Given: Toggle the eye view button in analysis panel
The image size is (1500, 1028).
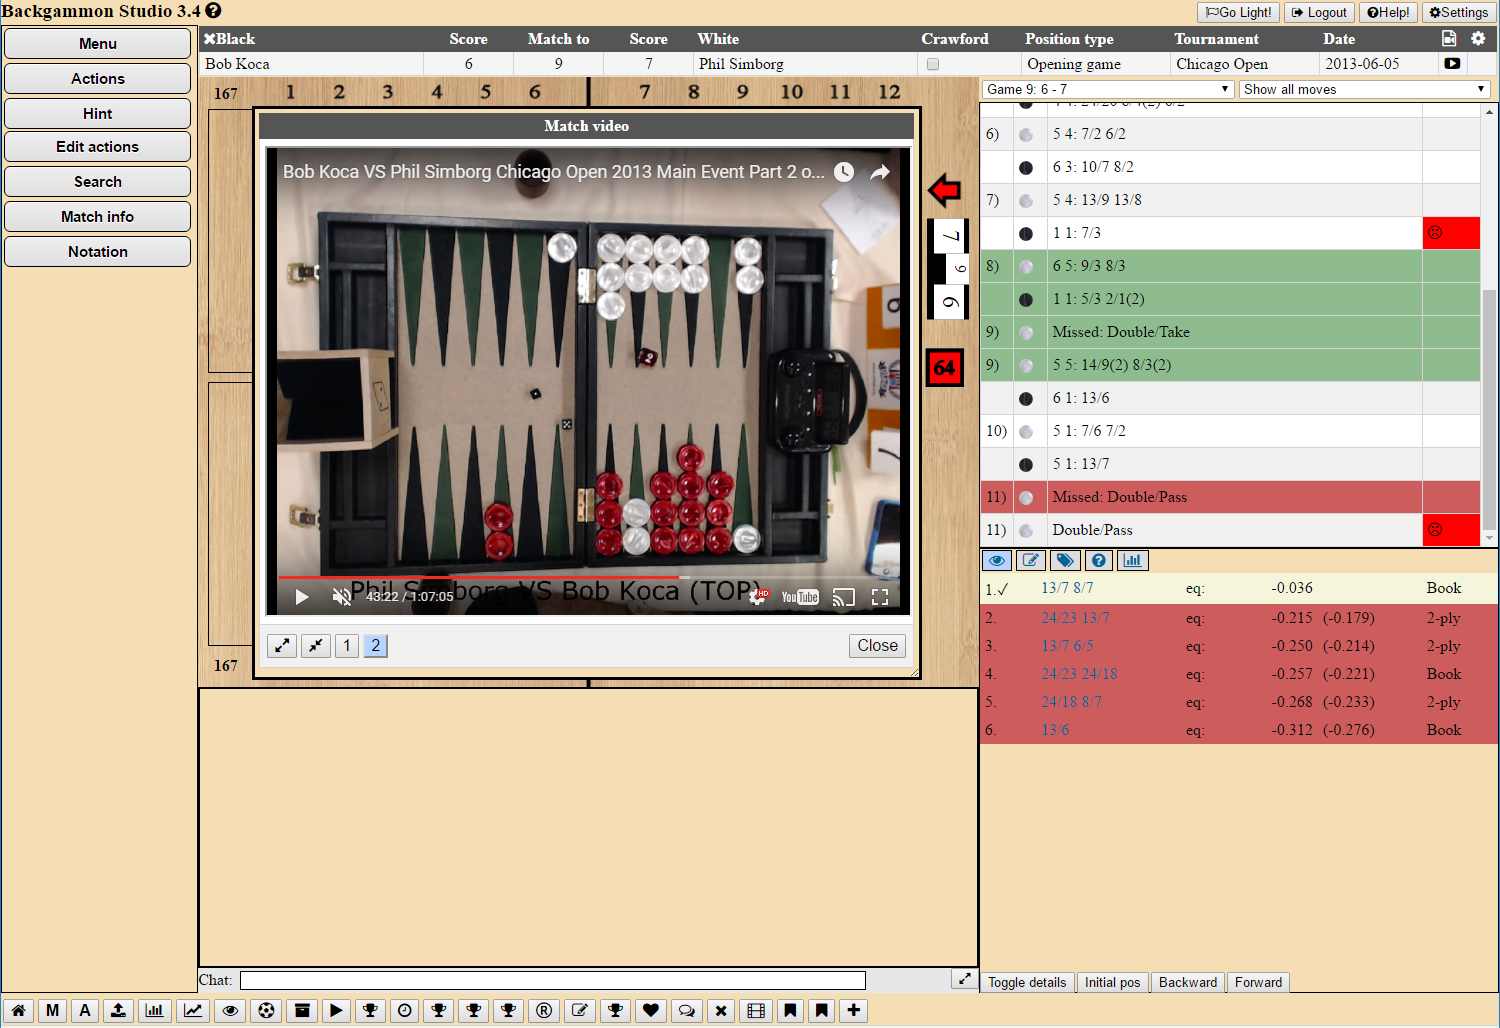Looking at the screenshot, I should (x=997, y=561).
